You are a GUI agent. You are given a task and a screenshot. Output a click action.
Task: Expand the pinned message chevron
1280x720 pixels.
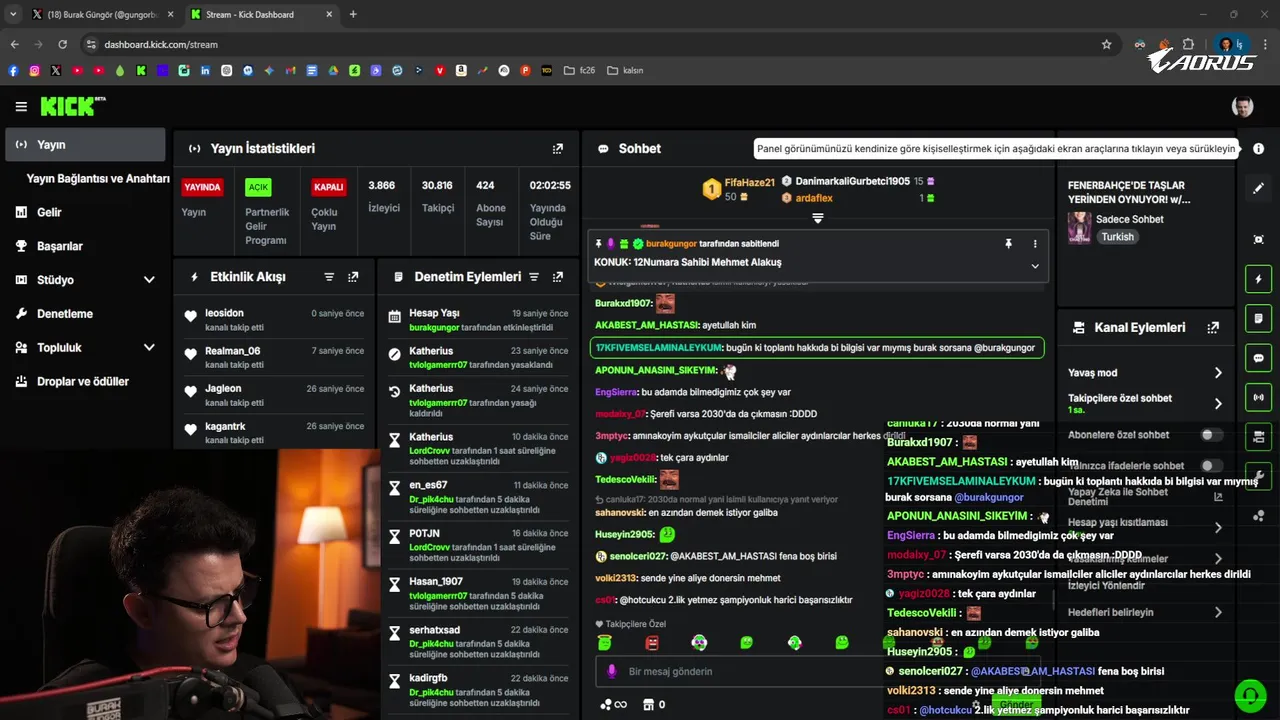pos(1035,266)
